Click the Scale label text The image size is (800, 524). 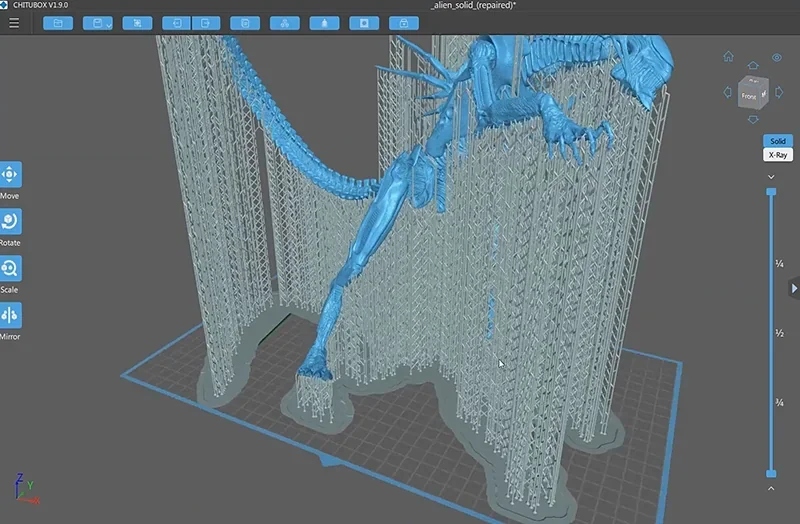(x=9, y=290)
